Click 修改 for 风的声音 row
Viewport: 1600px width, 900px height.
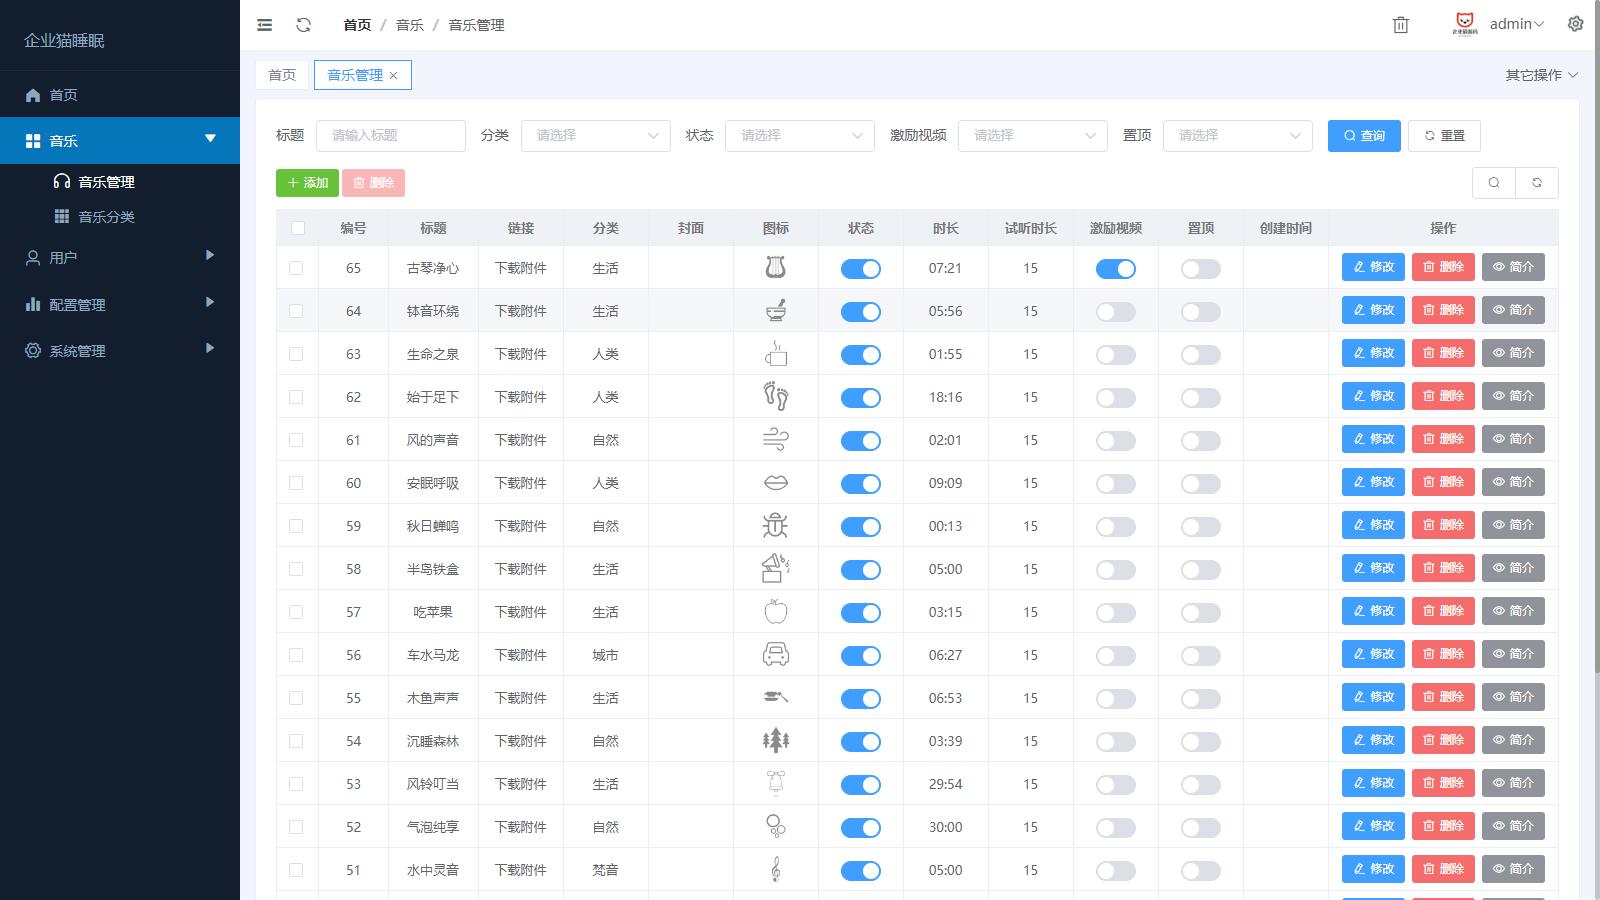[x=1373, y=439]
